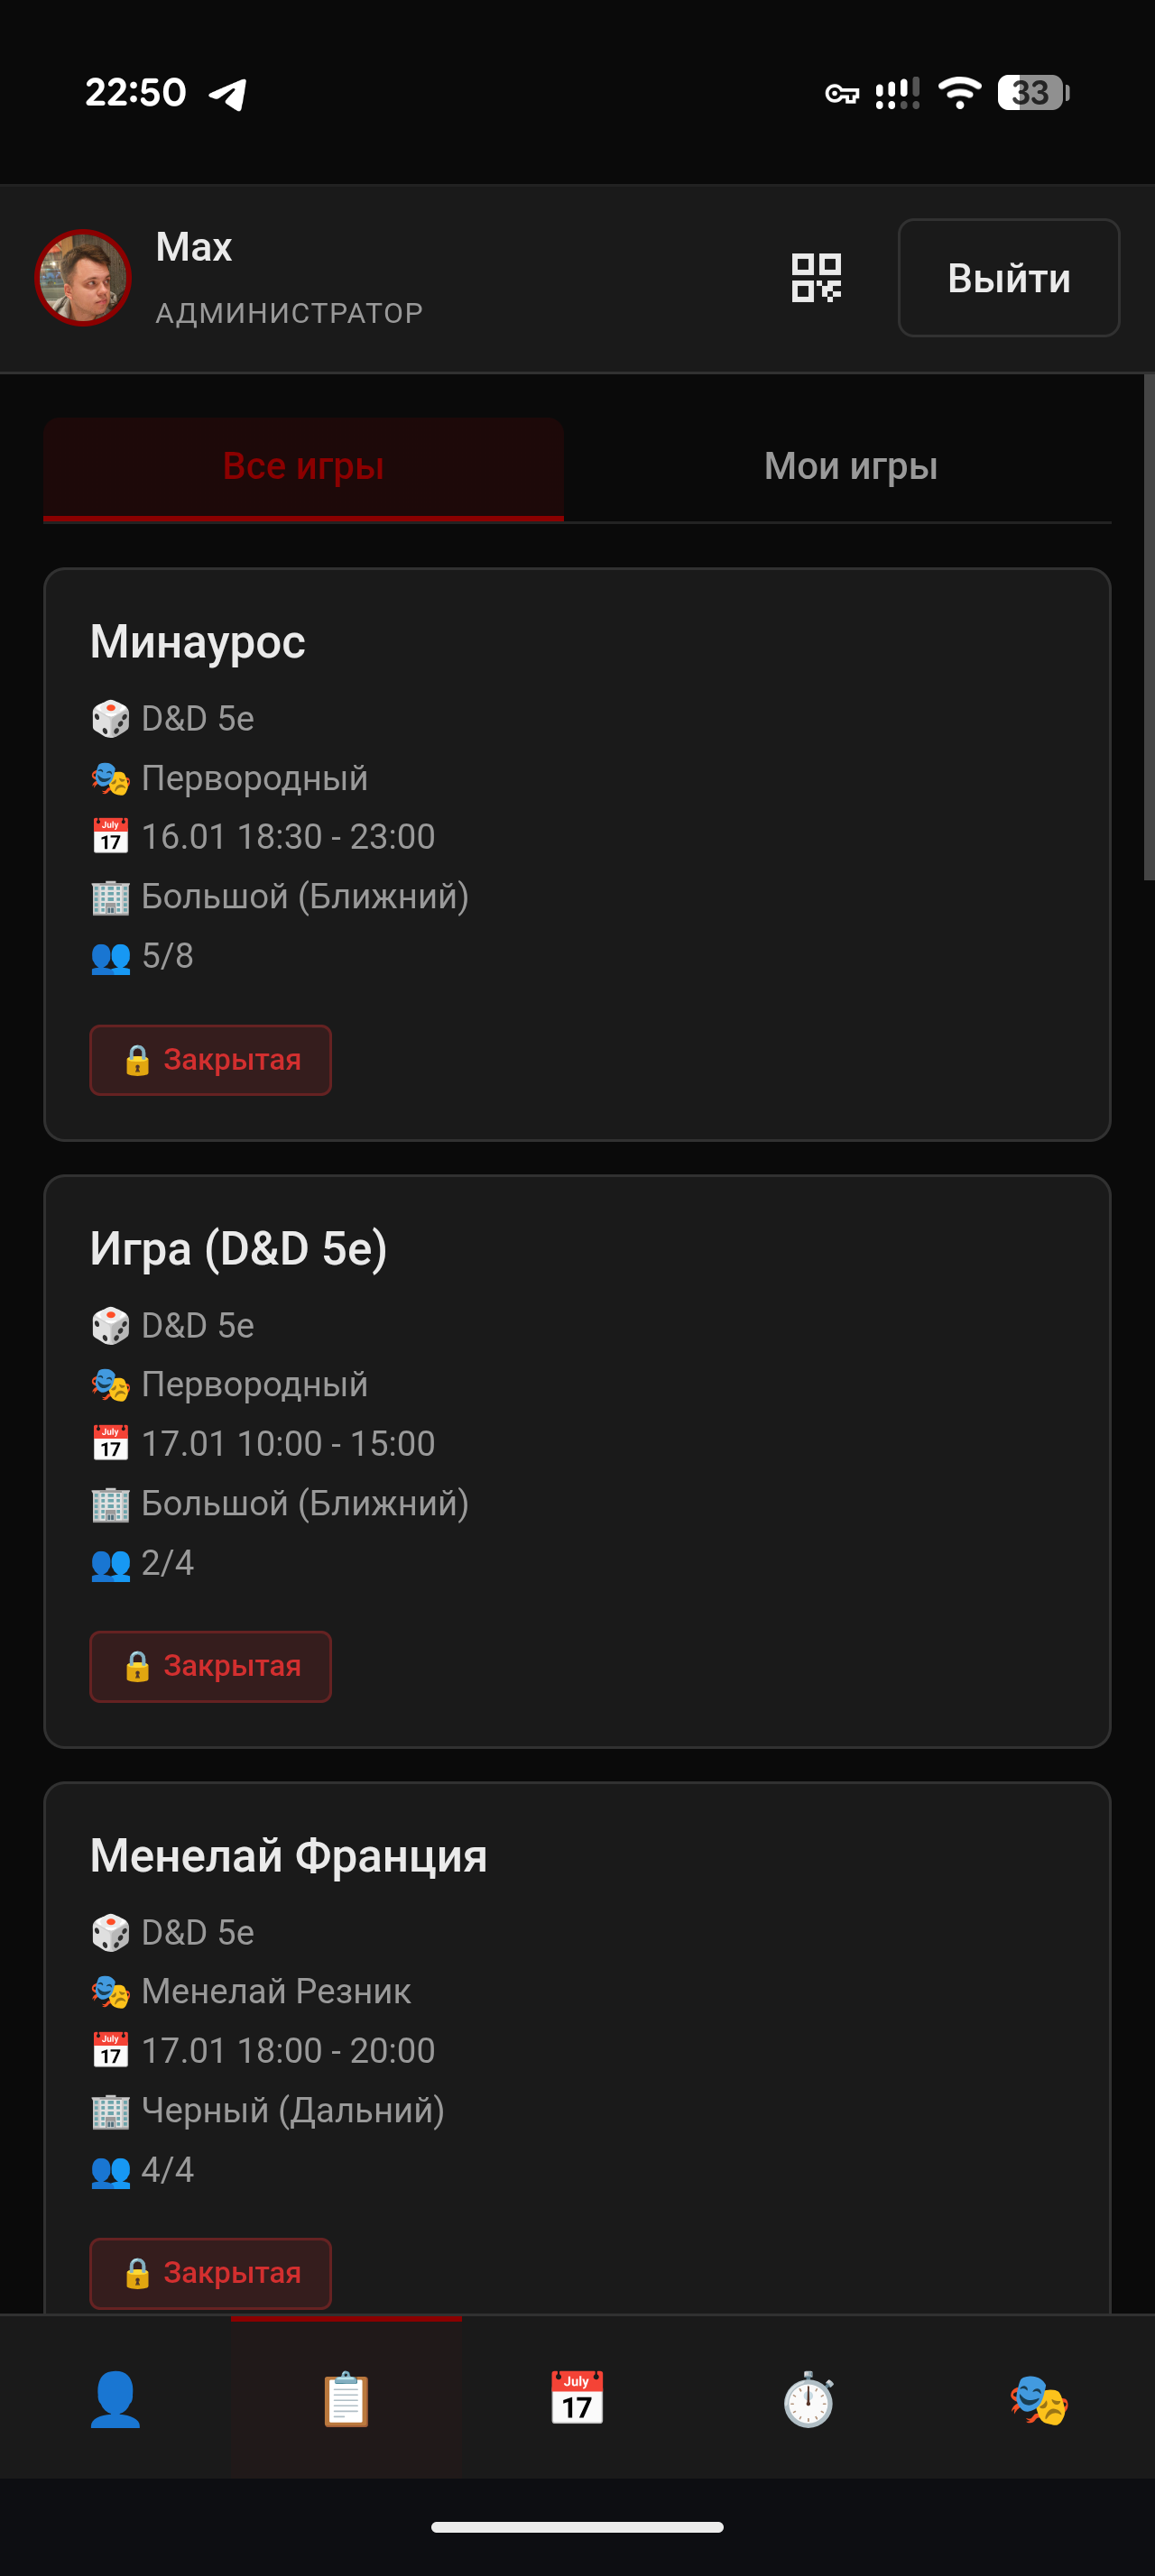Switch to the Все игры tab
Viewport: 1155px width, 2576px height.
point(303,467)
